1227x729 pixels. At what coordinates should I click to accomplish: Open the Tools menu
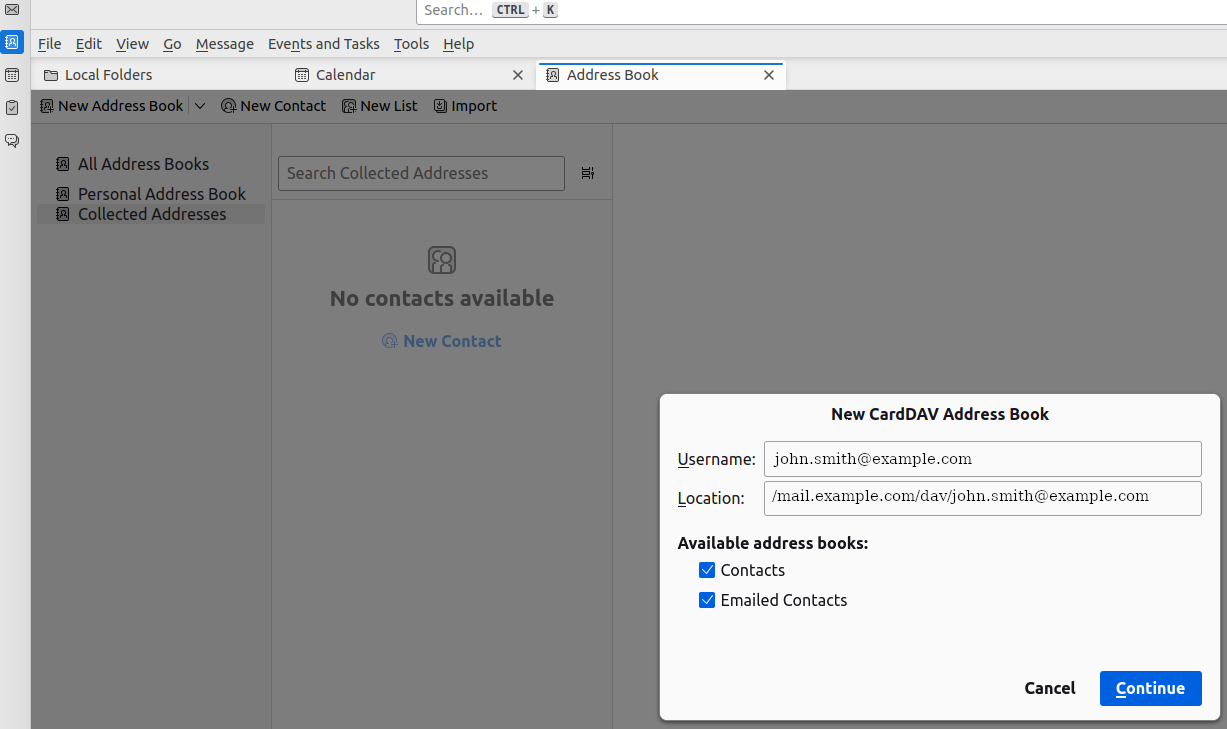click(411, 44)
